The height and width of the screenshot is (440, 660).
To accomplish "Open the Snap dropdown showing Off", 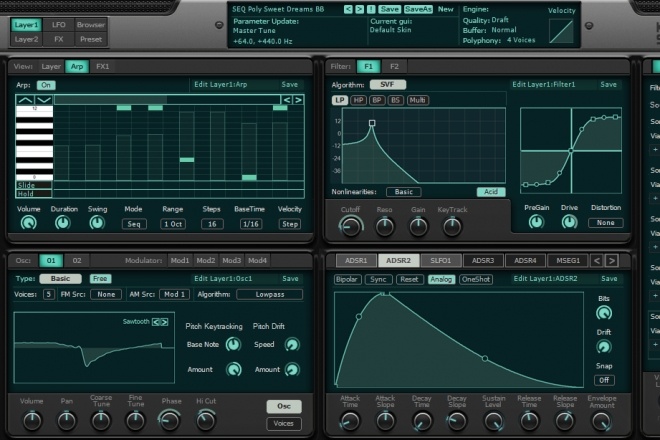I will (604, 380).
